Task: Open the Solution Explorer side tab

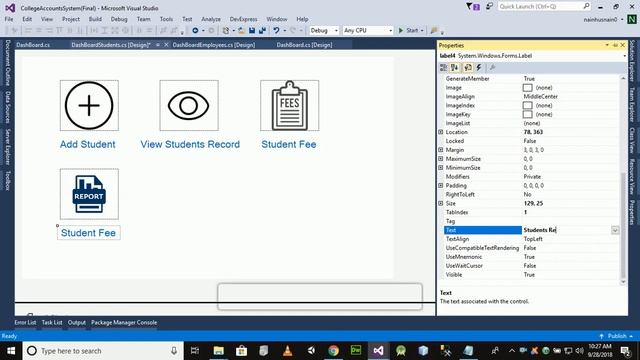Action: point(632,60)
